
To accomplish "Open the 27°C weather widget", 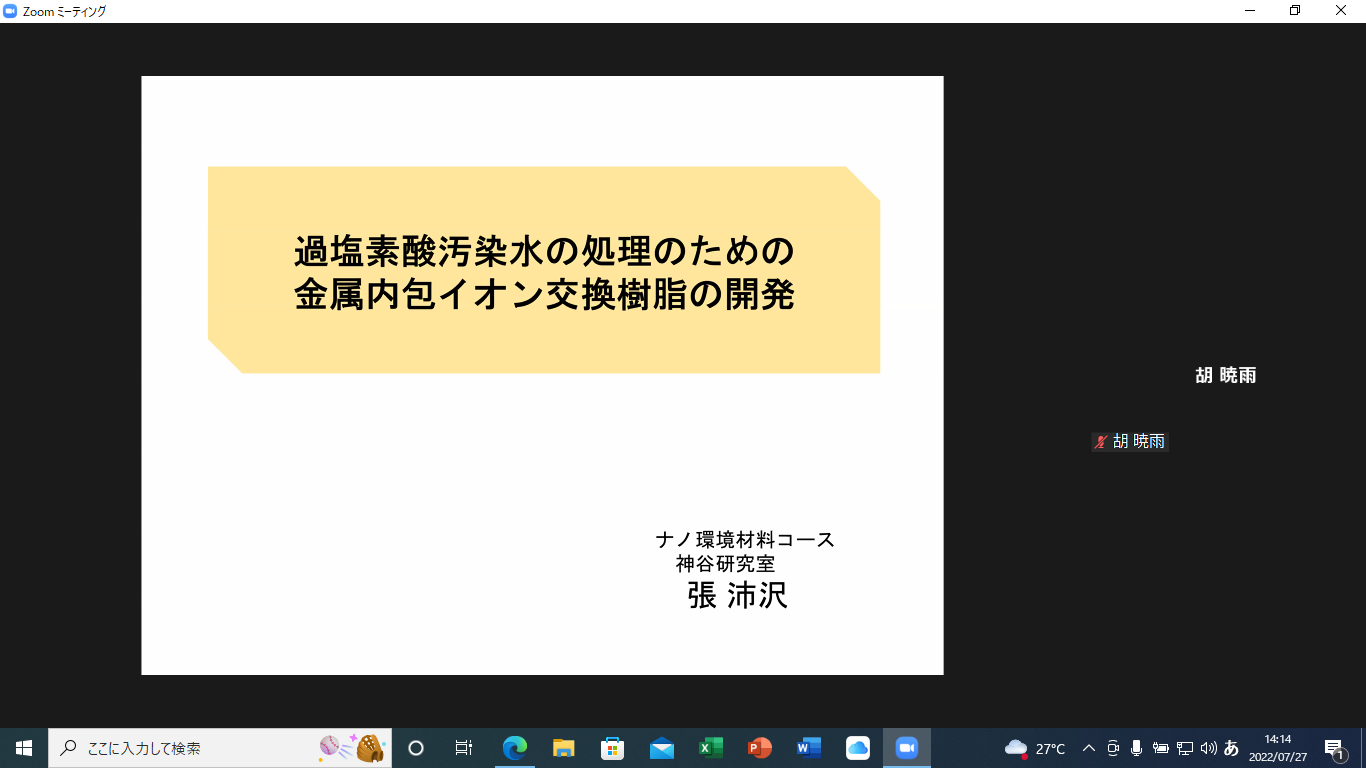I will tap(1035, 748).
